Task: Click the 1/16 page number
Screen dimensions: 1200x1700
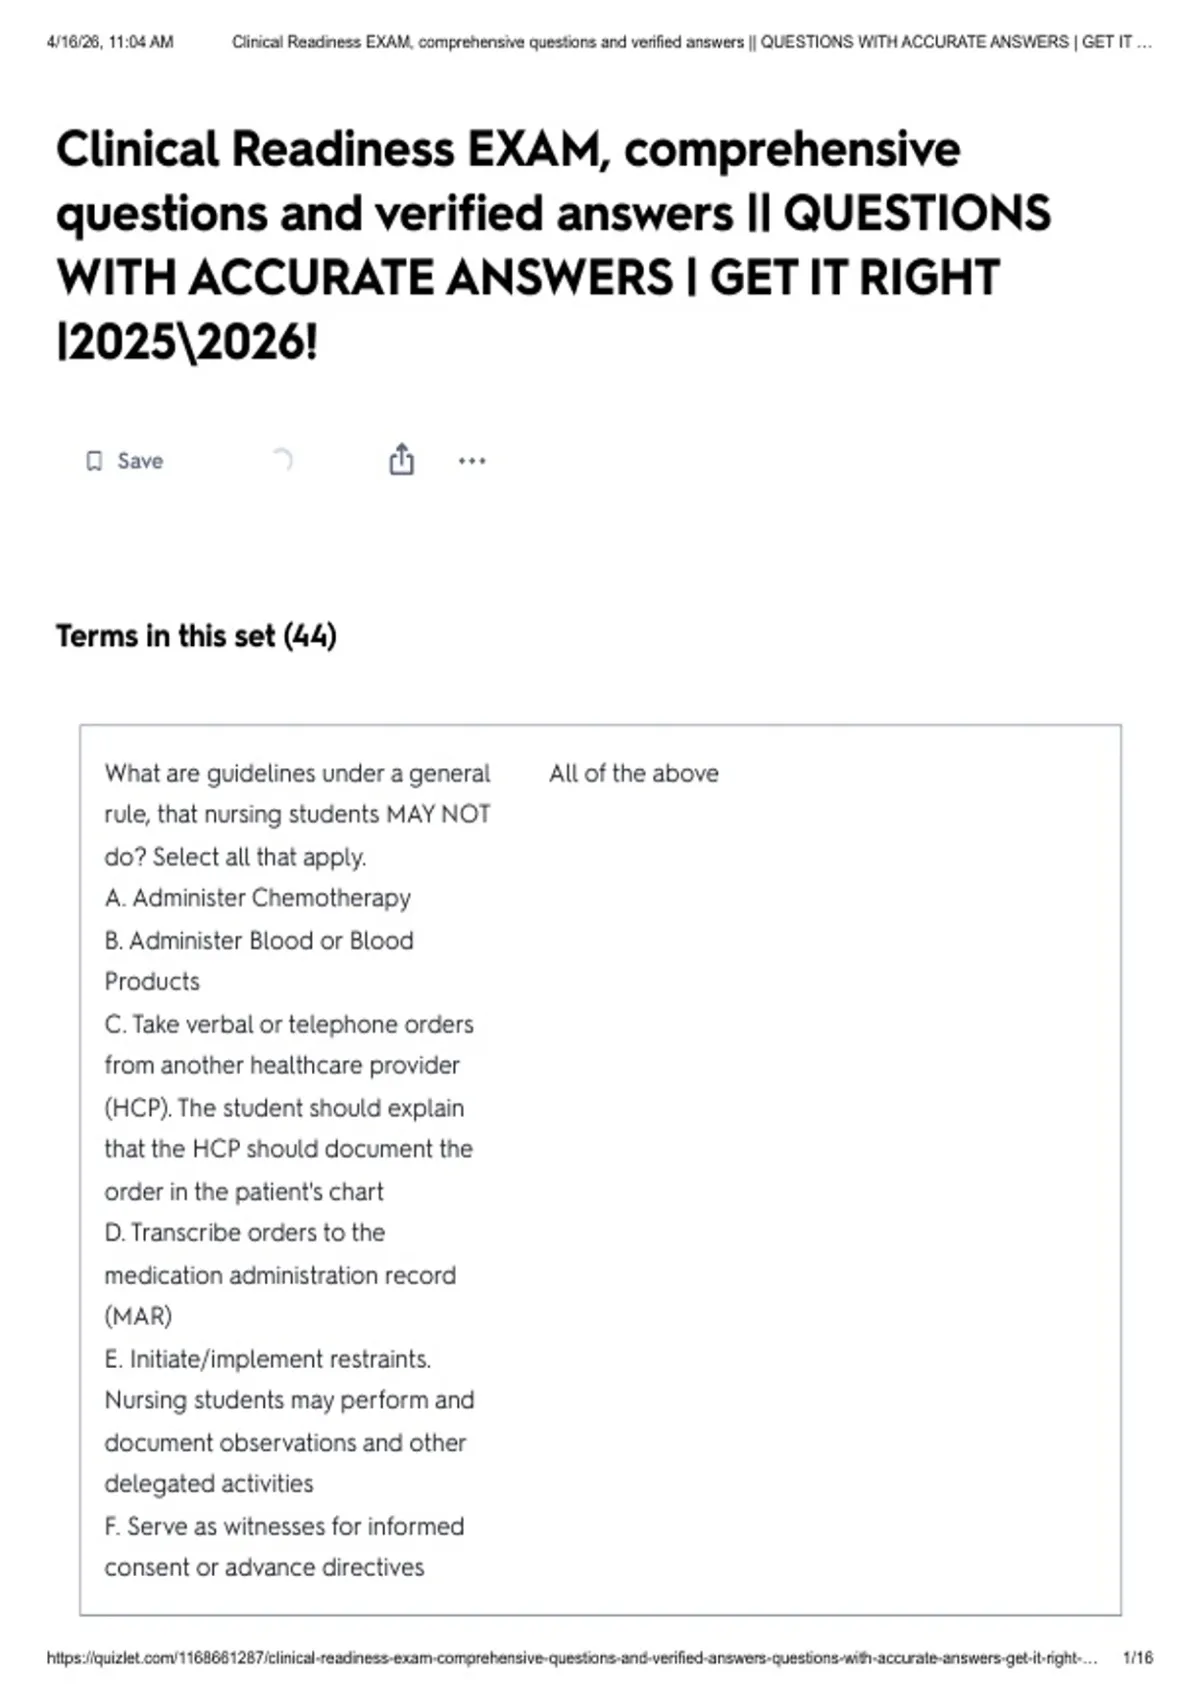Action: 1138,1657
